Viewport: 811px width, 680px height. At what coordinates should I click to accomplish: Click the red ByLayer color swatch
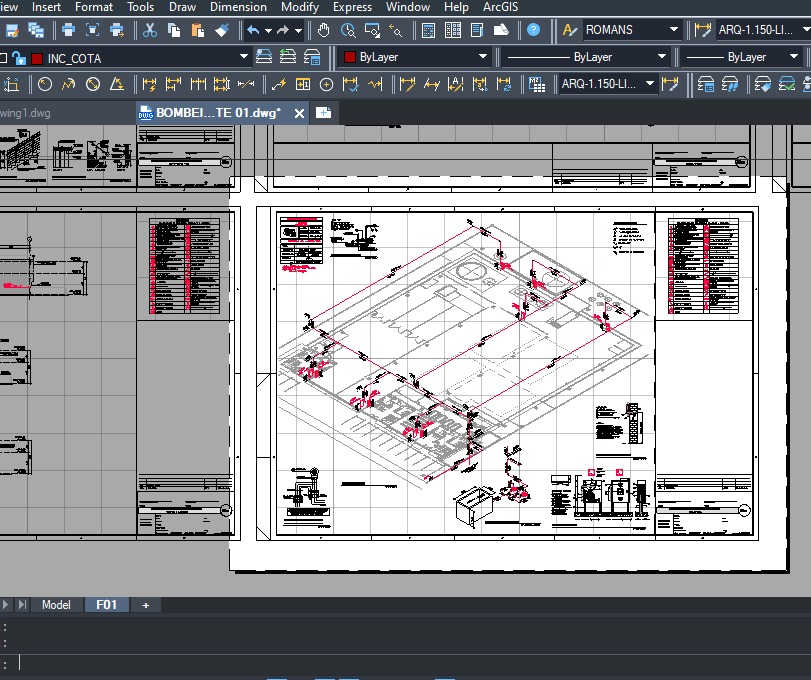348,57
